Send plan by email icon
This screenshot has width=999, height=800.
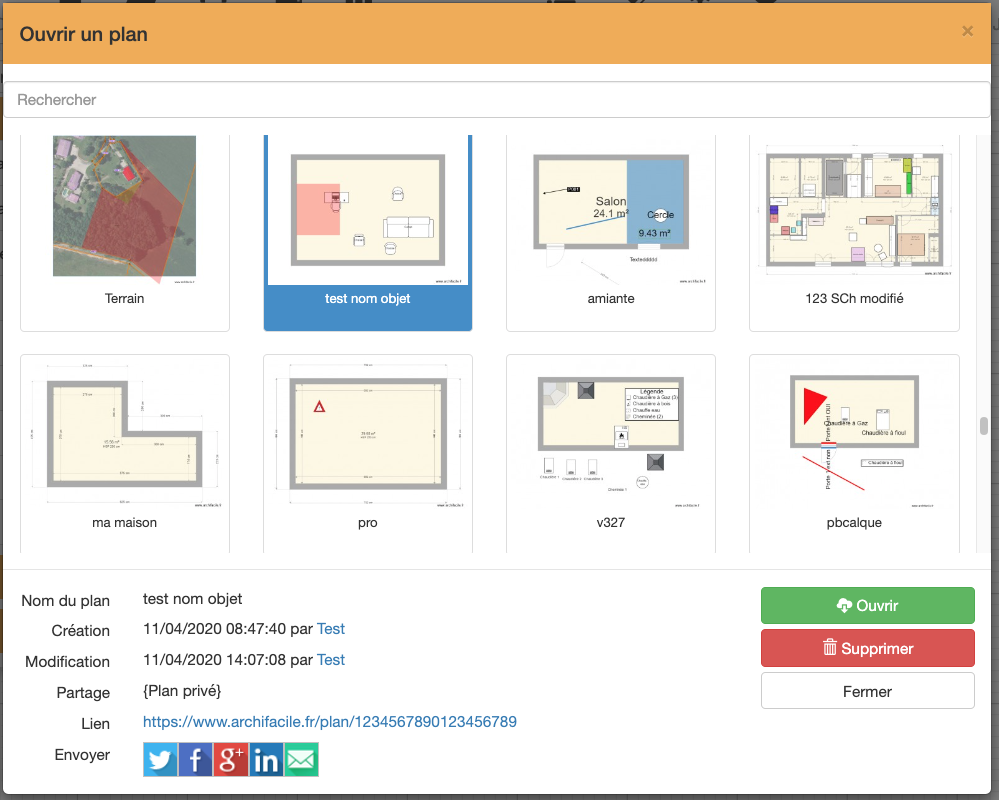coord(301,760)
